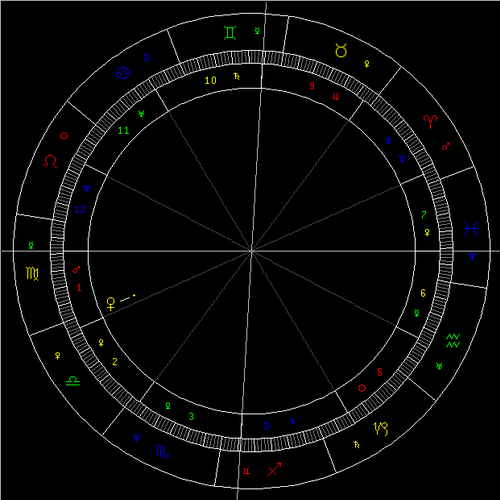Click the green Mercury glyph above Virgo
The image size is (500, 500).
click(31, 246)
